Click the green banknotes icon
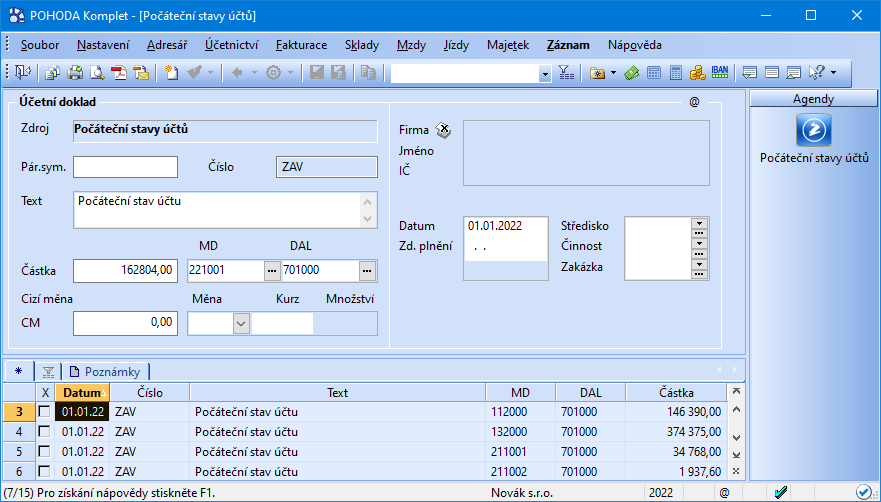This screenshot has height=502, width=881. (x=632, y=73)
